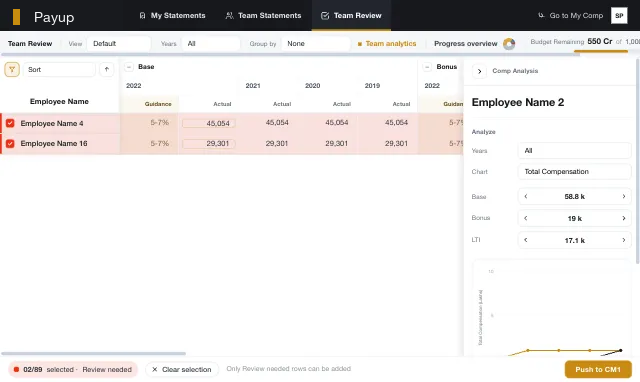This screenshot has height=382, width=640.
Task: Click the 02/89 selected Review needed badge
Action: [73, 369]
